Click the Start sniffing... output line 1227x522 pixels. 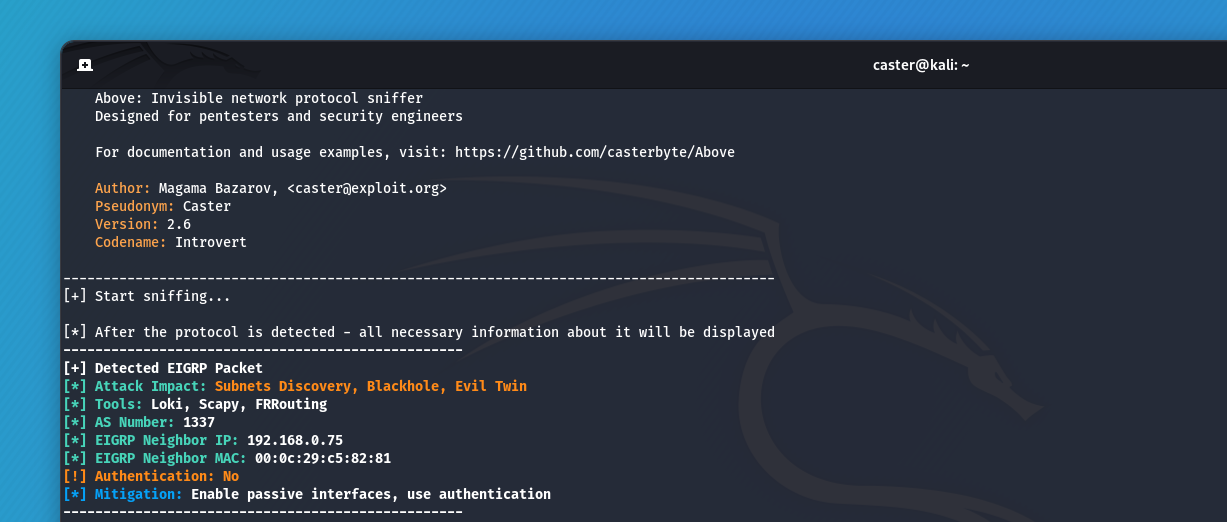tap(147, 296)
